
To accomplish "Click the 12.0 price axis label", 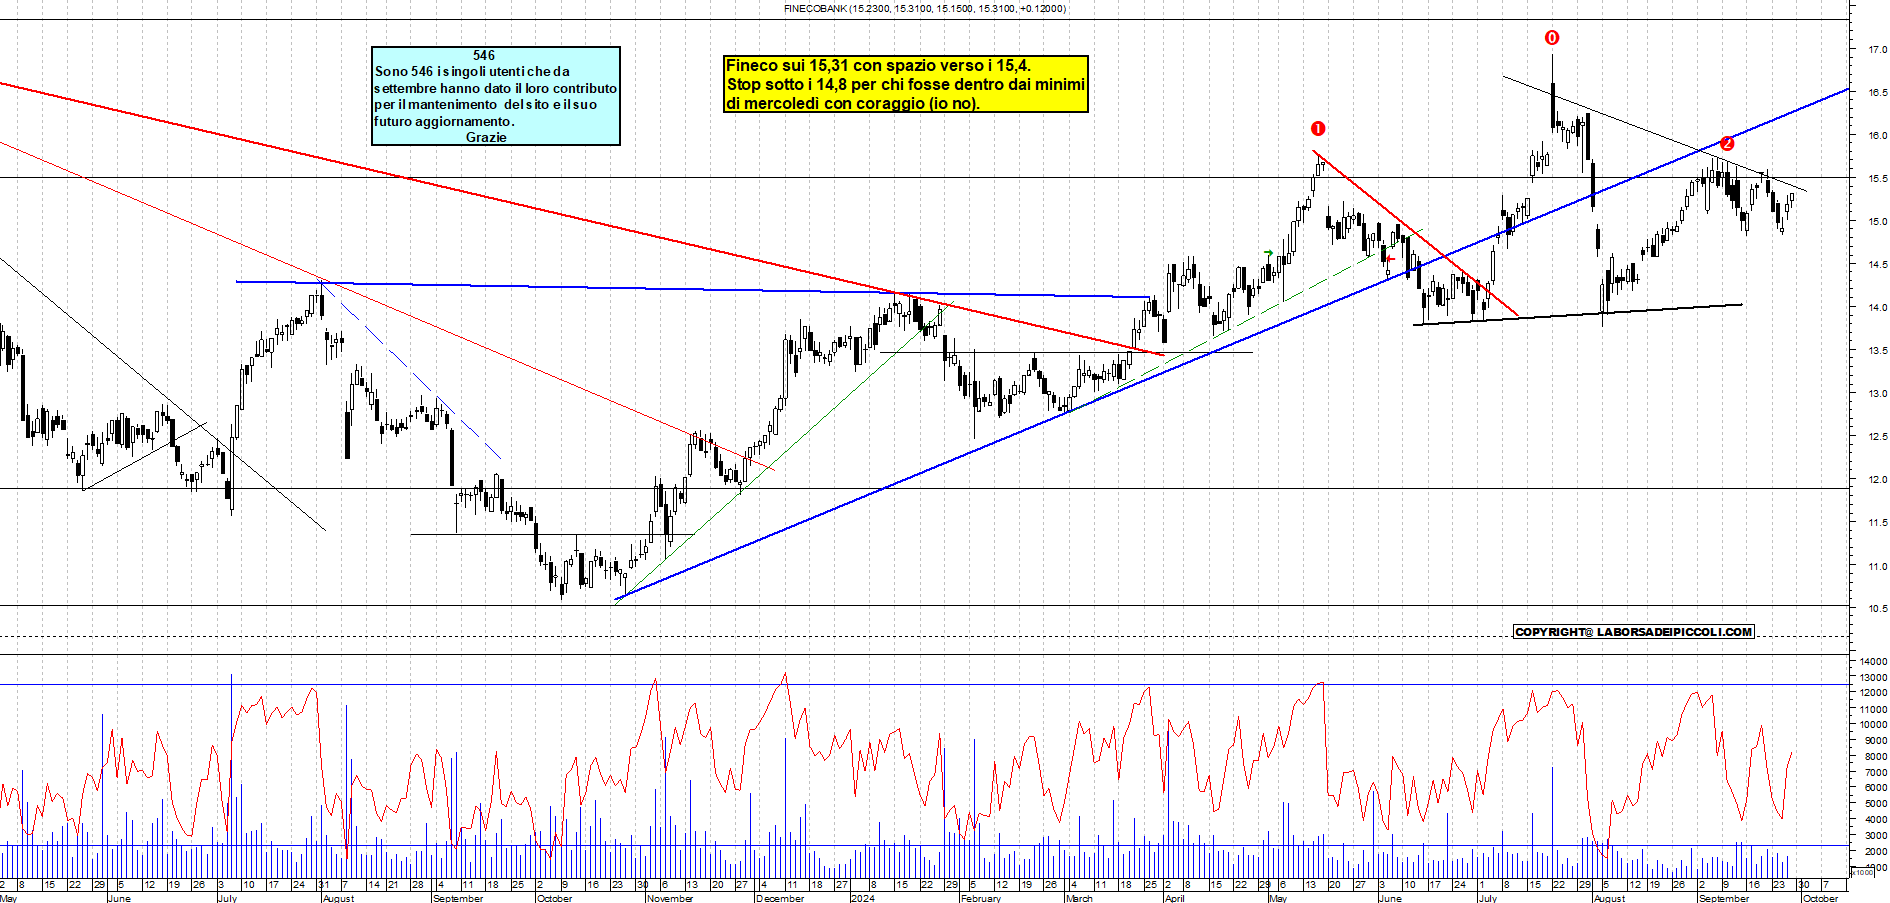I will pos(1878,479).
